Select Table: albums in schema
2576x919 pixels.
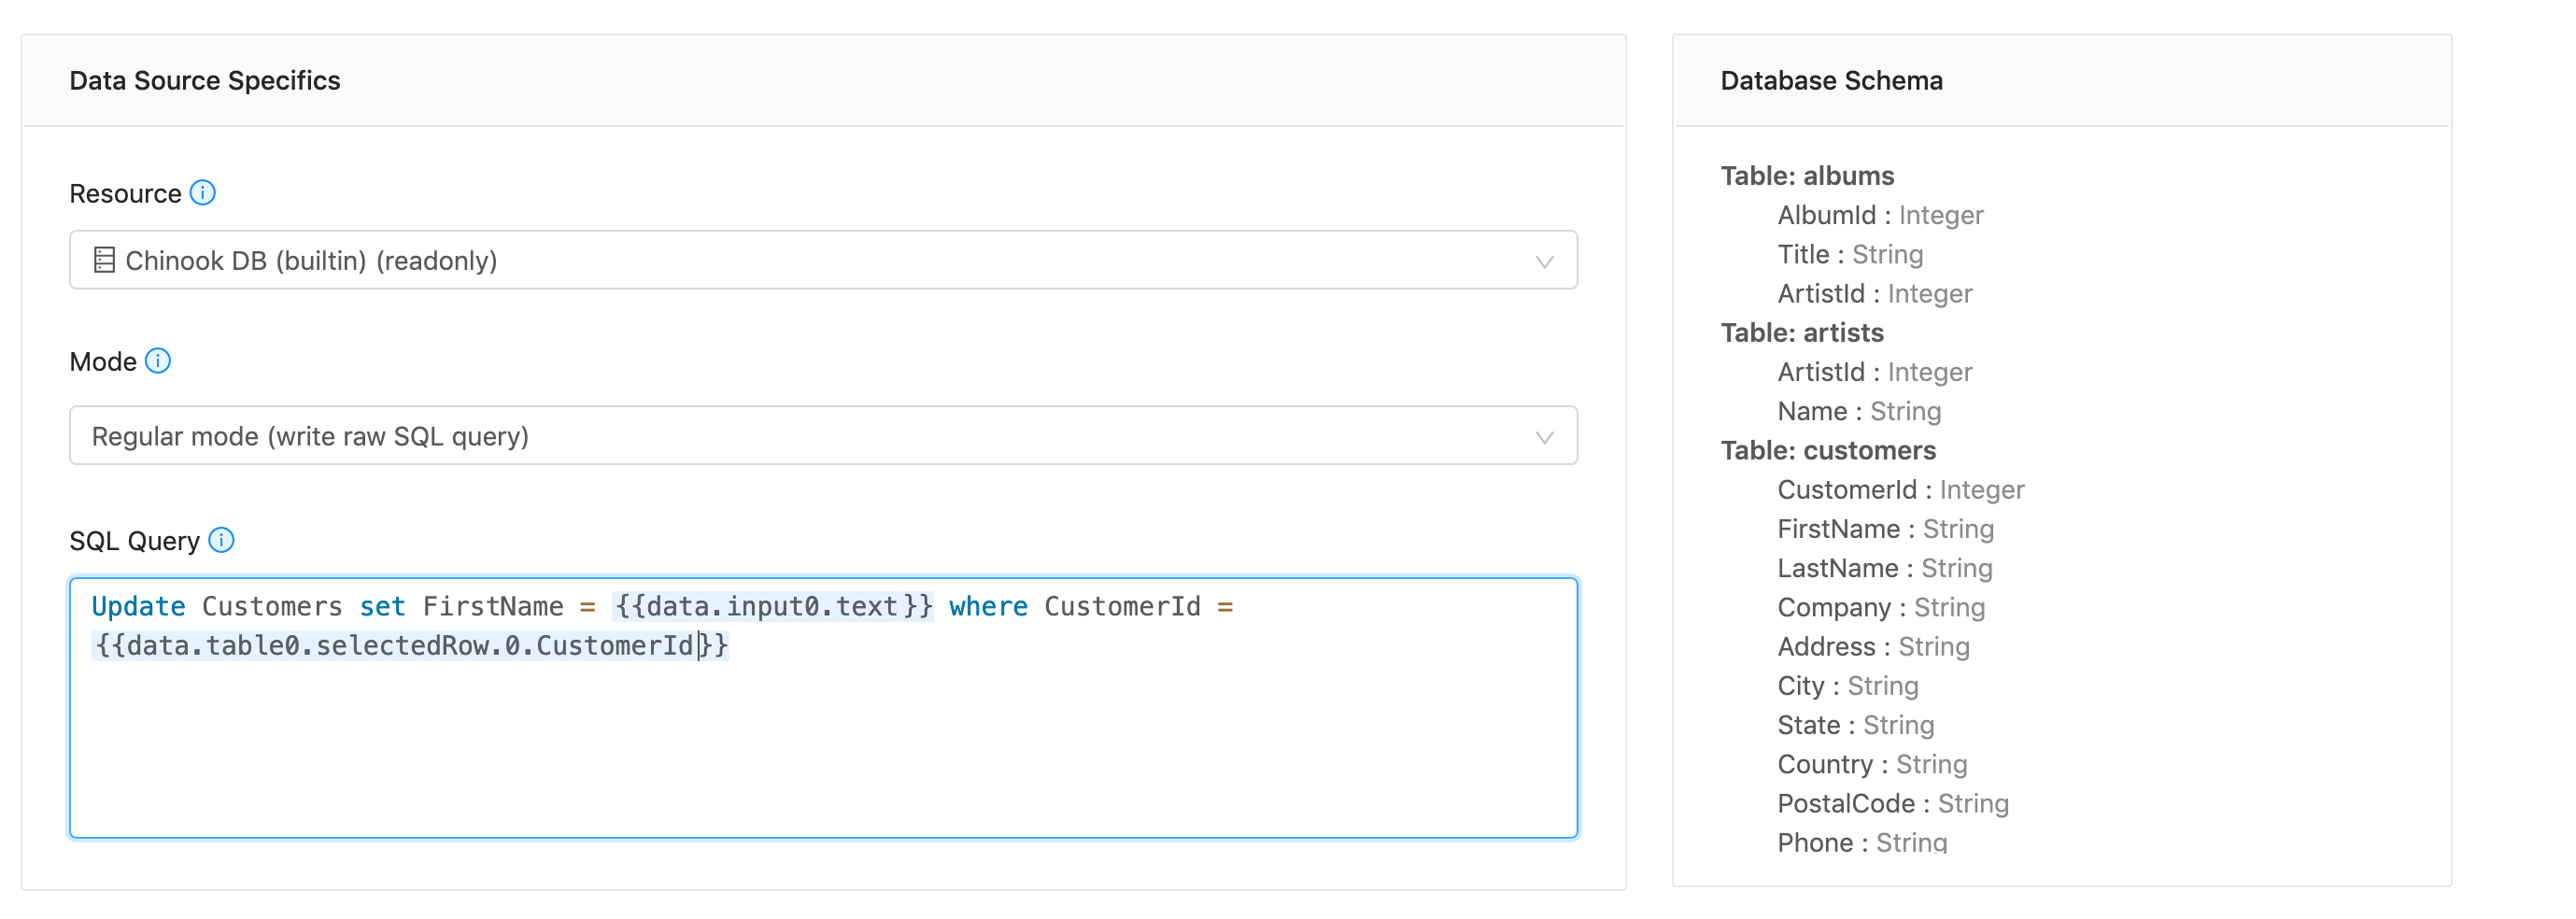(1807, 175)
